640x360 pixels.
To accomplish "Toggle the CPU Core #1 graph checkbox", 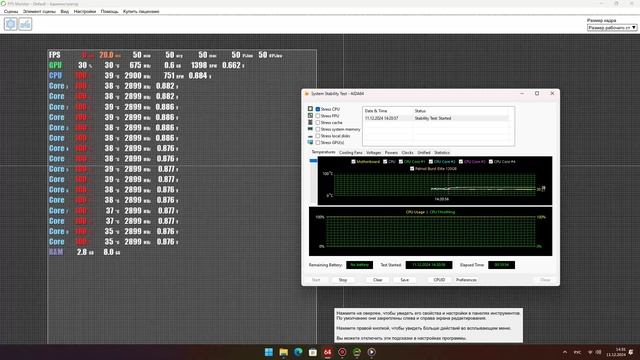I will 401,162.
